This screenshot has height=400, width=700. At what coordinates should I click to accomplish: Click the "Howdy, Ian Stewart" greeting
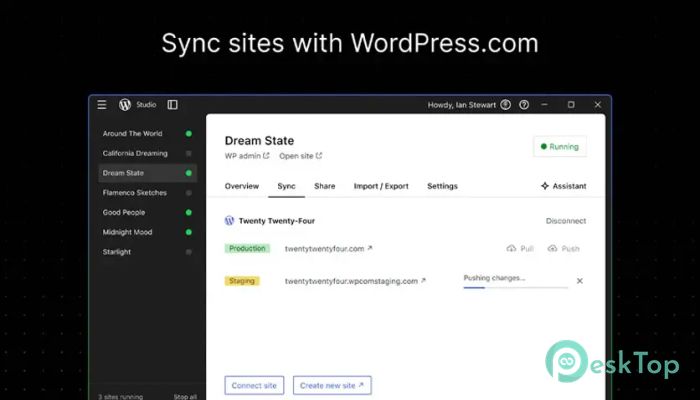[462, 105]
